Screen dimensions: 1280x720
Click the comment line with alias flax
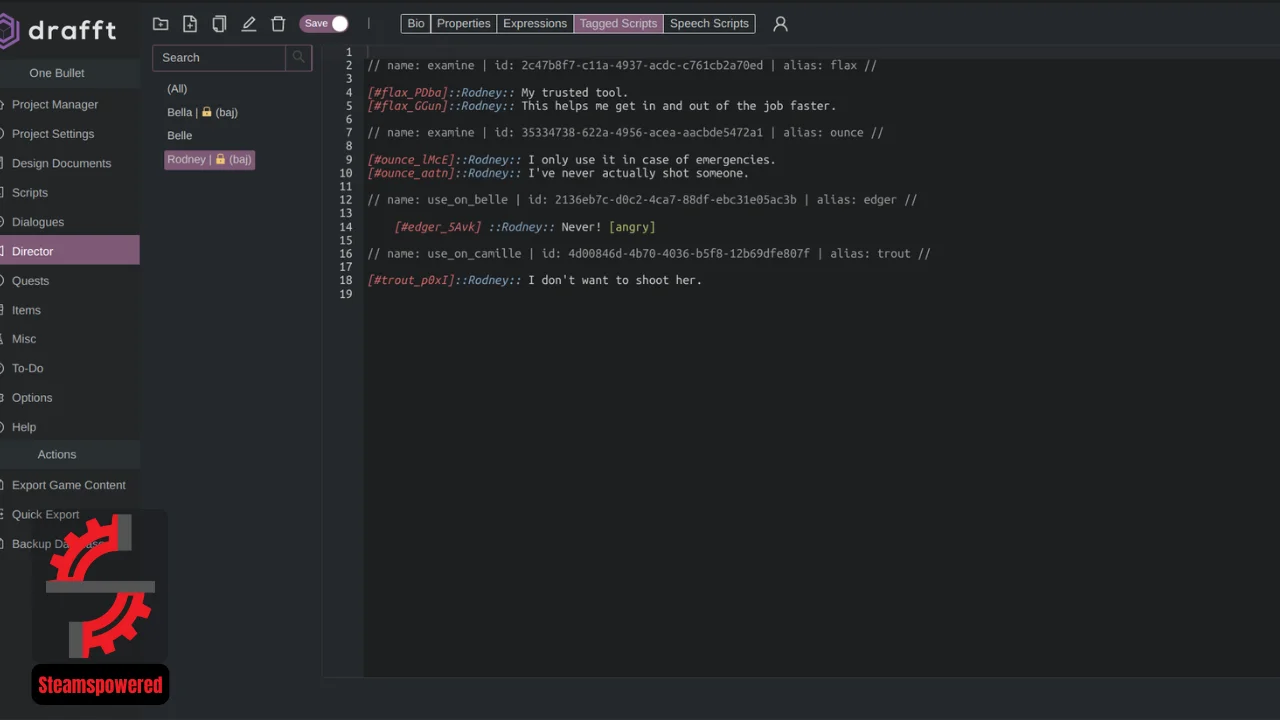(622, 65)
